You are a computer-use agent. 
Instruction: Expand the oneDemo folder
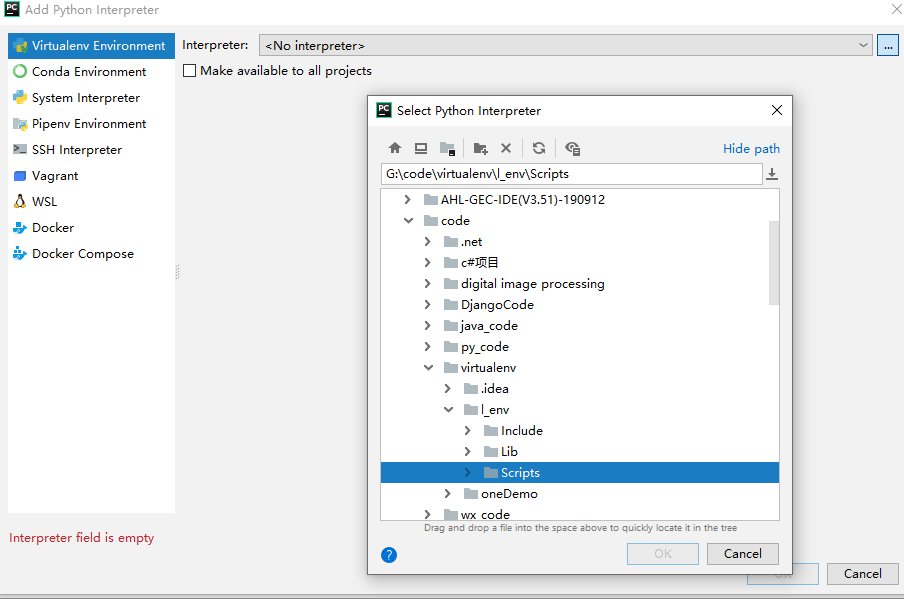(447, 493)
